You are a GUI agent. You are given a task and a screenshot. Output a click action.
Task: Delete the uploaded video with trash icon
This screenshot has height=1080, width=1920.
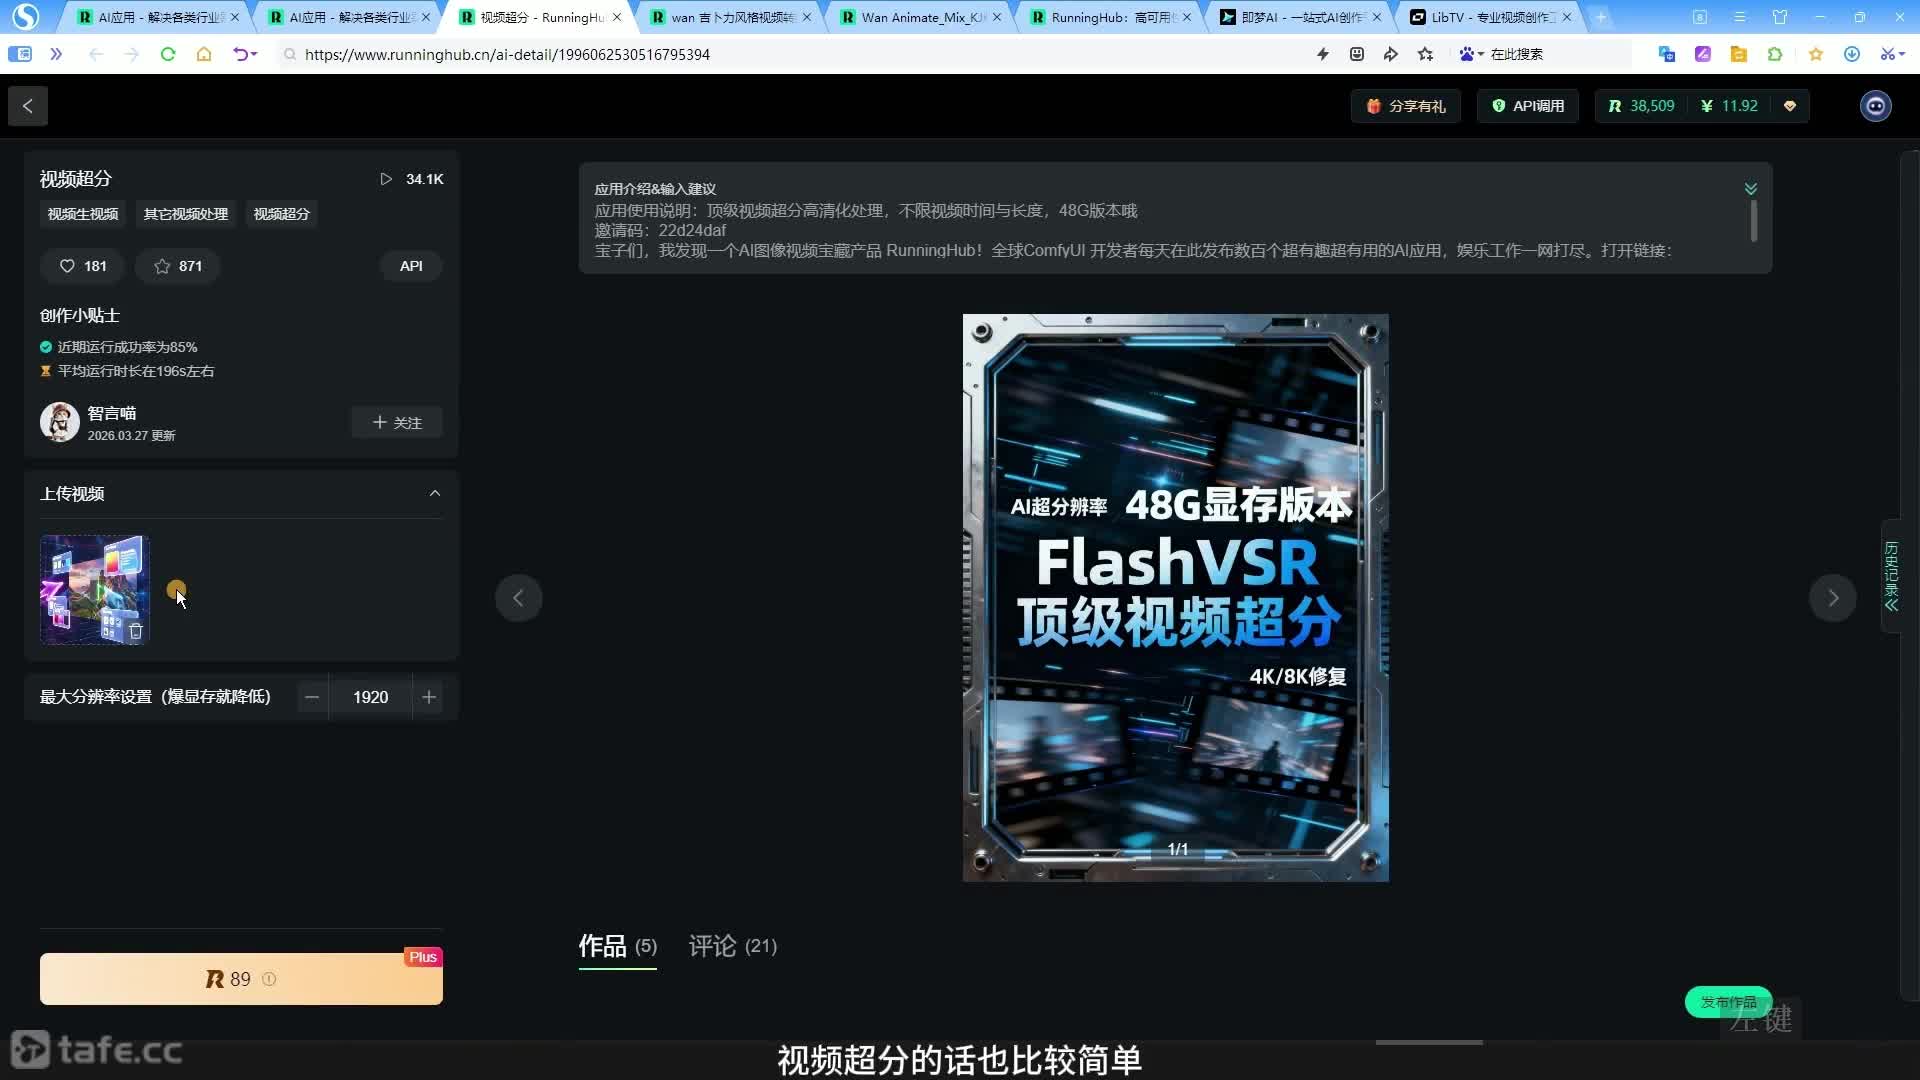pyautogui.click(x=136, y=631)
